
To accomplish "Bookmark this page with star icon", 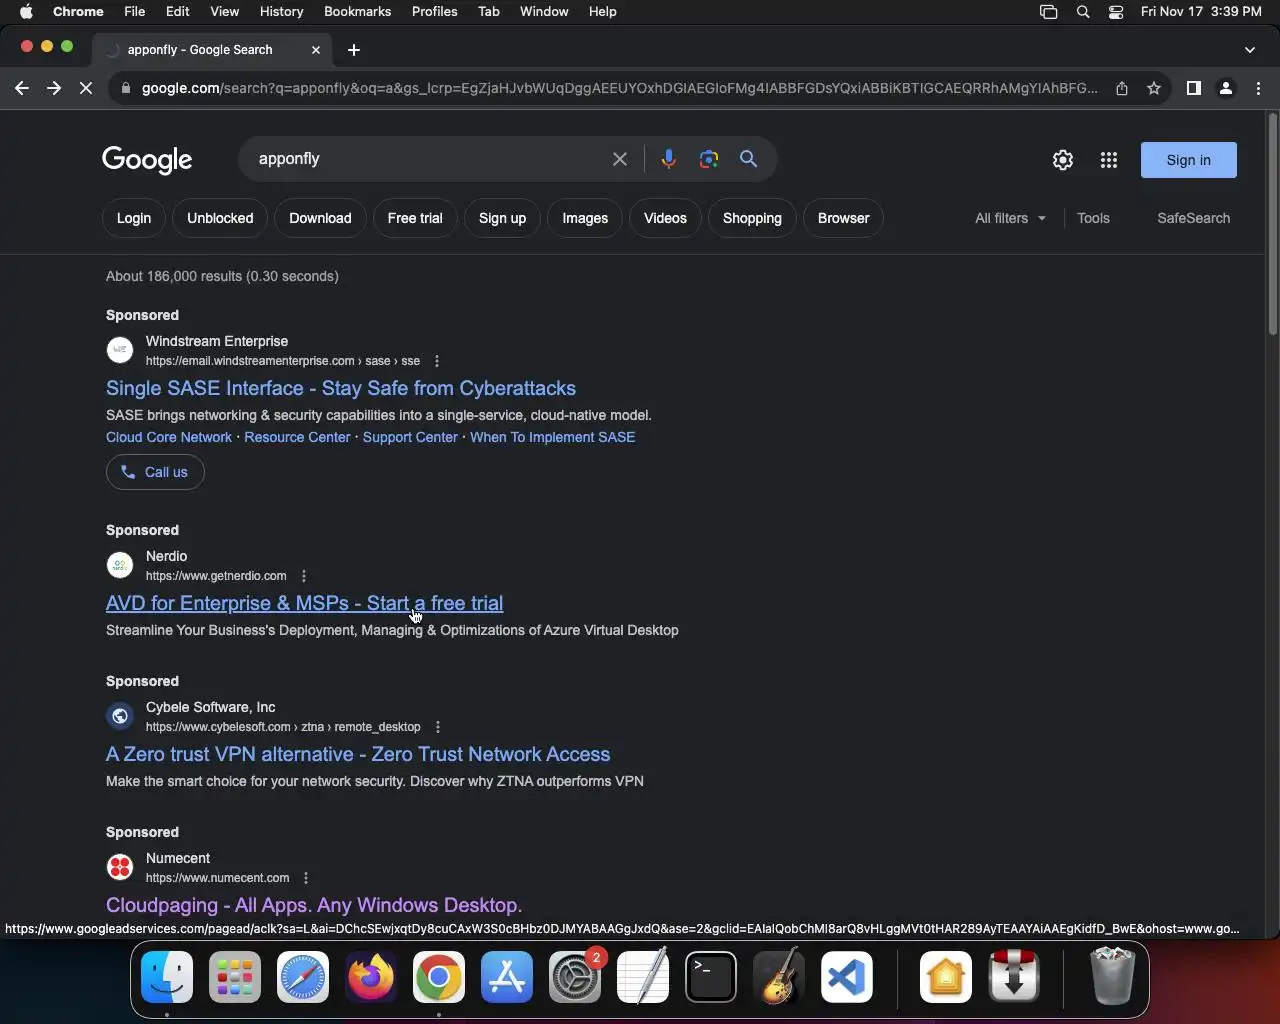I will click(1154, 88).
